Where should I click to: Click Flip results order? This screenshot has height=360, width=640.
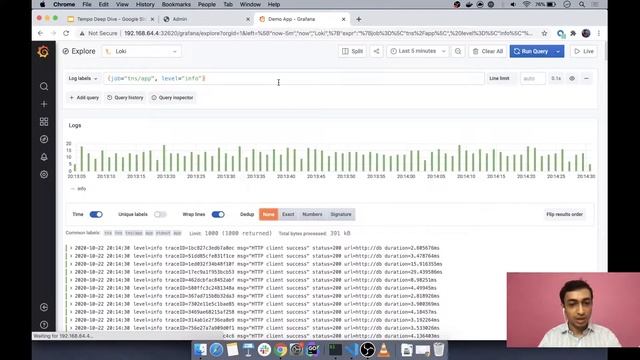pyautogui.click(x=564, y=214)
